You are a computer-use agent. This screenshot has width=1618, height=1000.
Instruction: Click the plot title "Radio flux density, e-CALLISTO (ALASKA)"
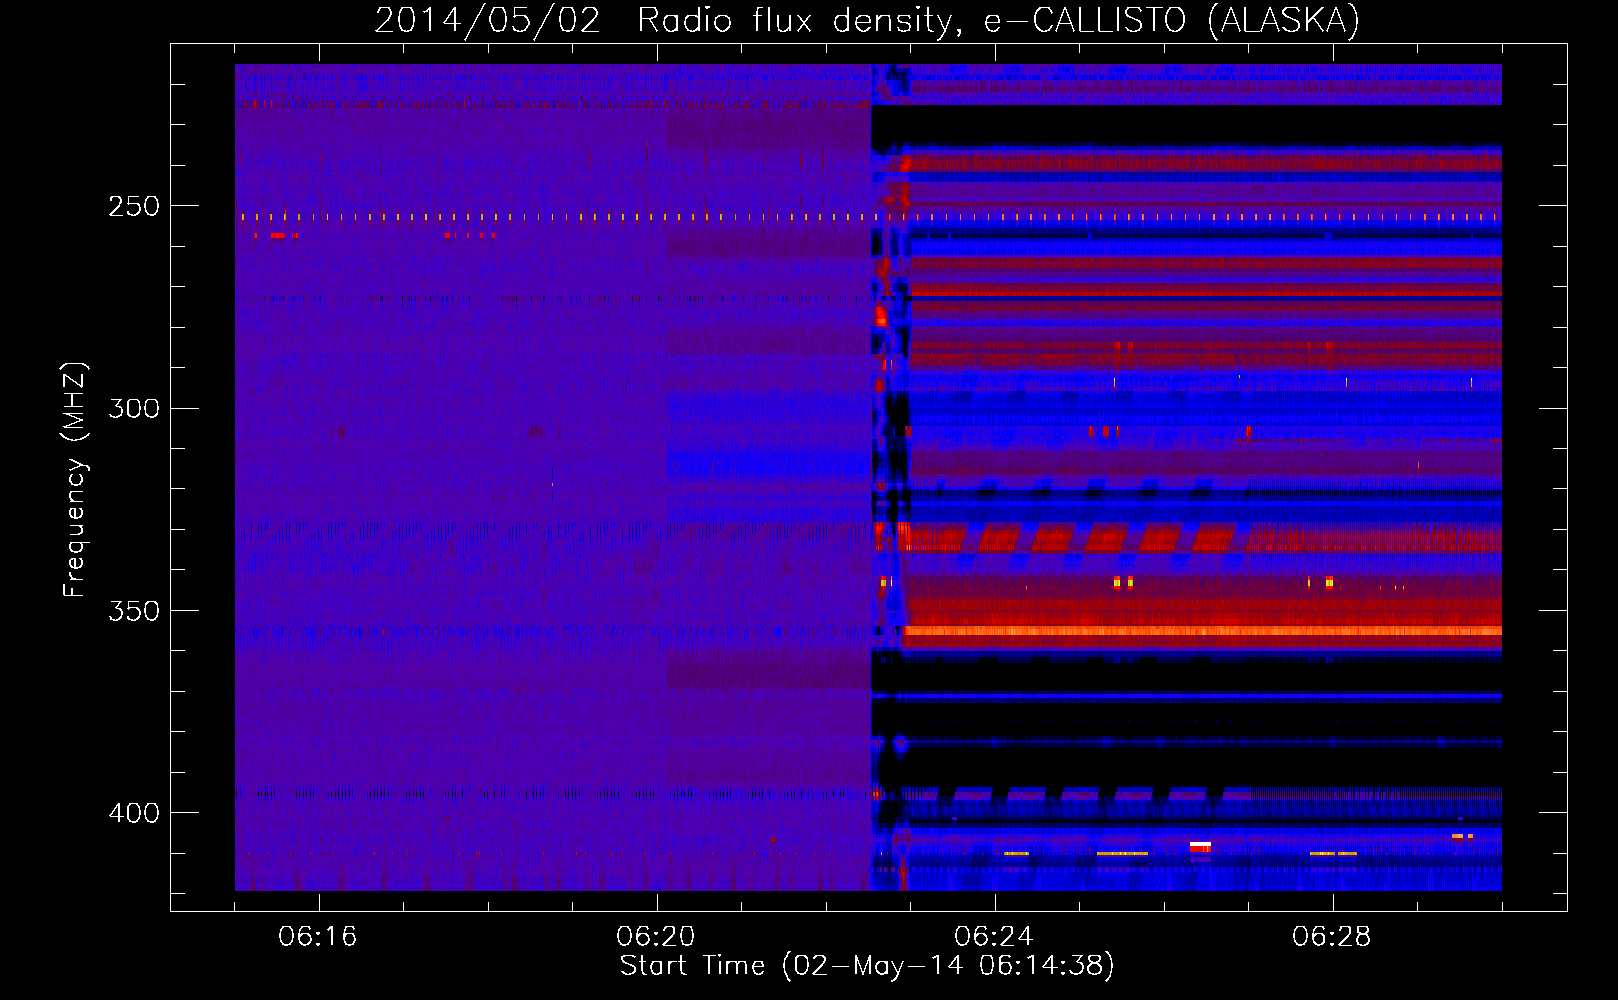[998, 21]
